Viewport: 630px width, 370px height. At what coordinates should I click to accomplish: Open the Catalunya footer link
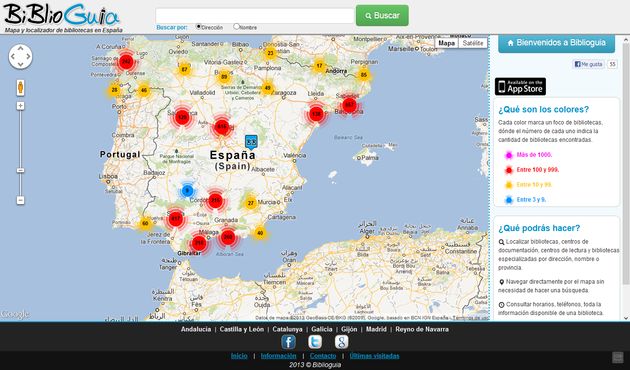287,329
